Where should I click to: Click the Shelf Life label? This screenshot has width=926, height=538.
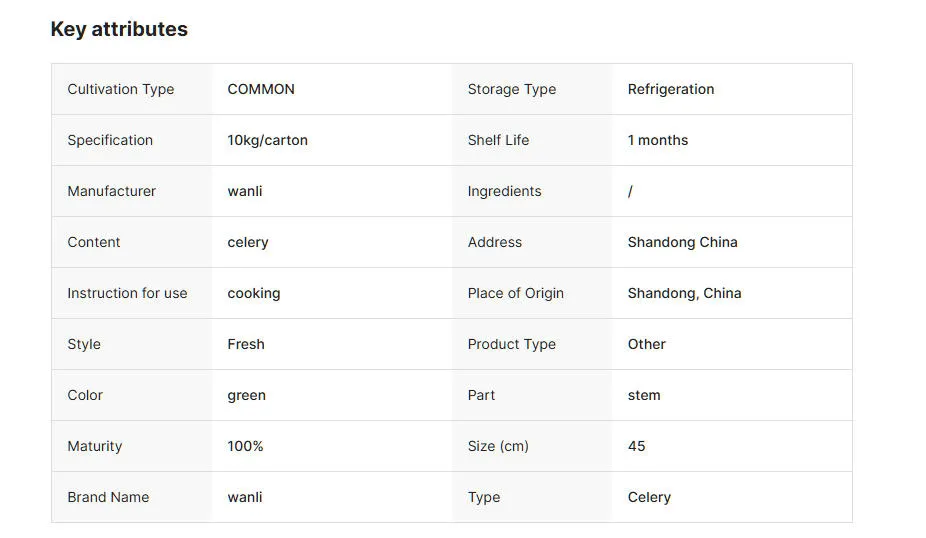point(498,140)
